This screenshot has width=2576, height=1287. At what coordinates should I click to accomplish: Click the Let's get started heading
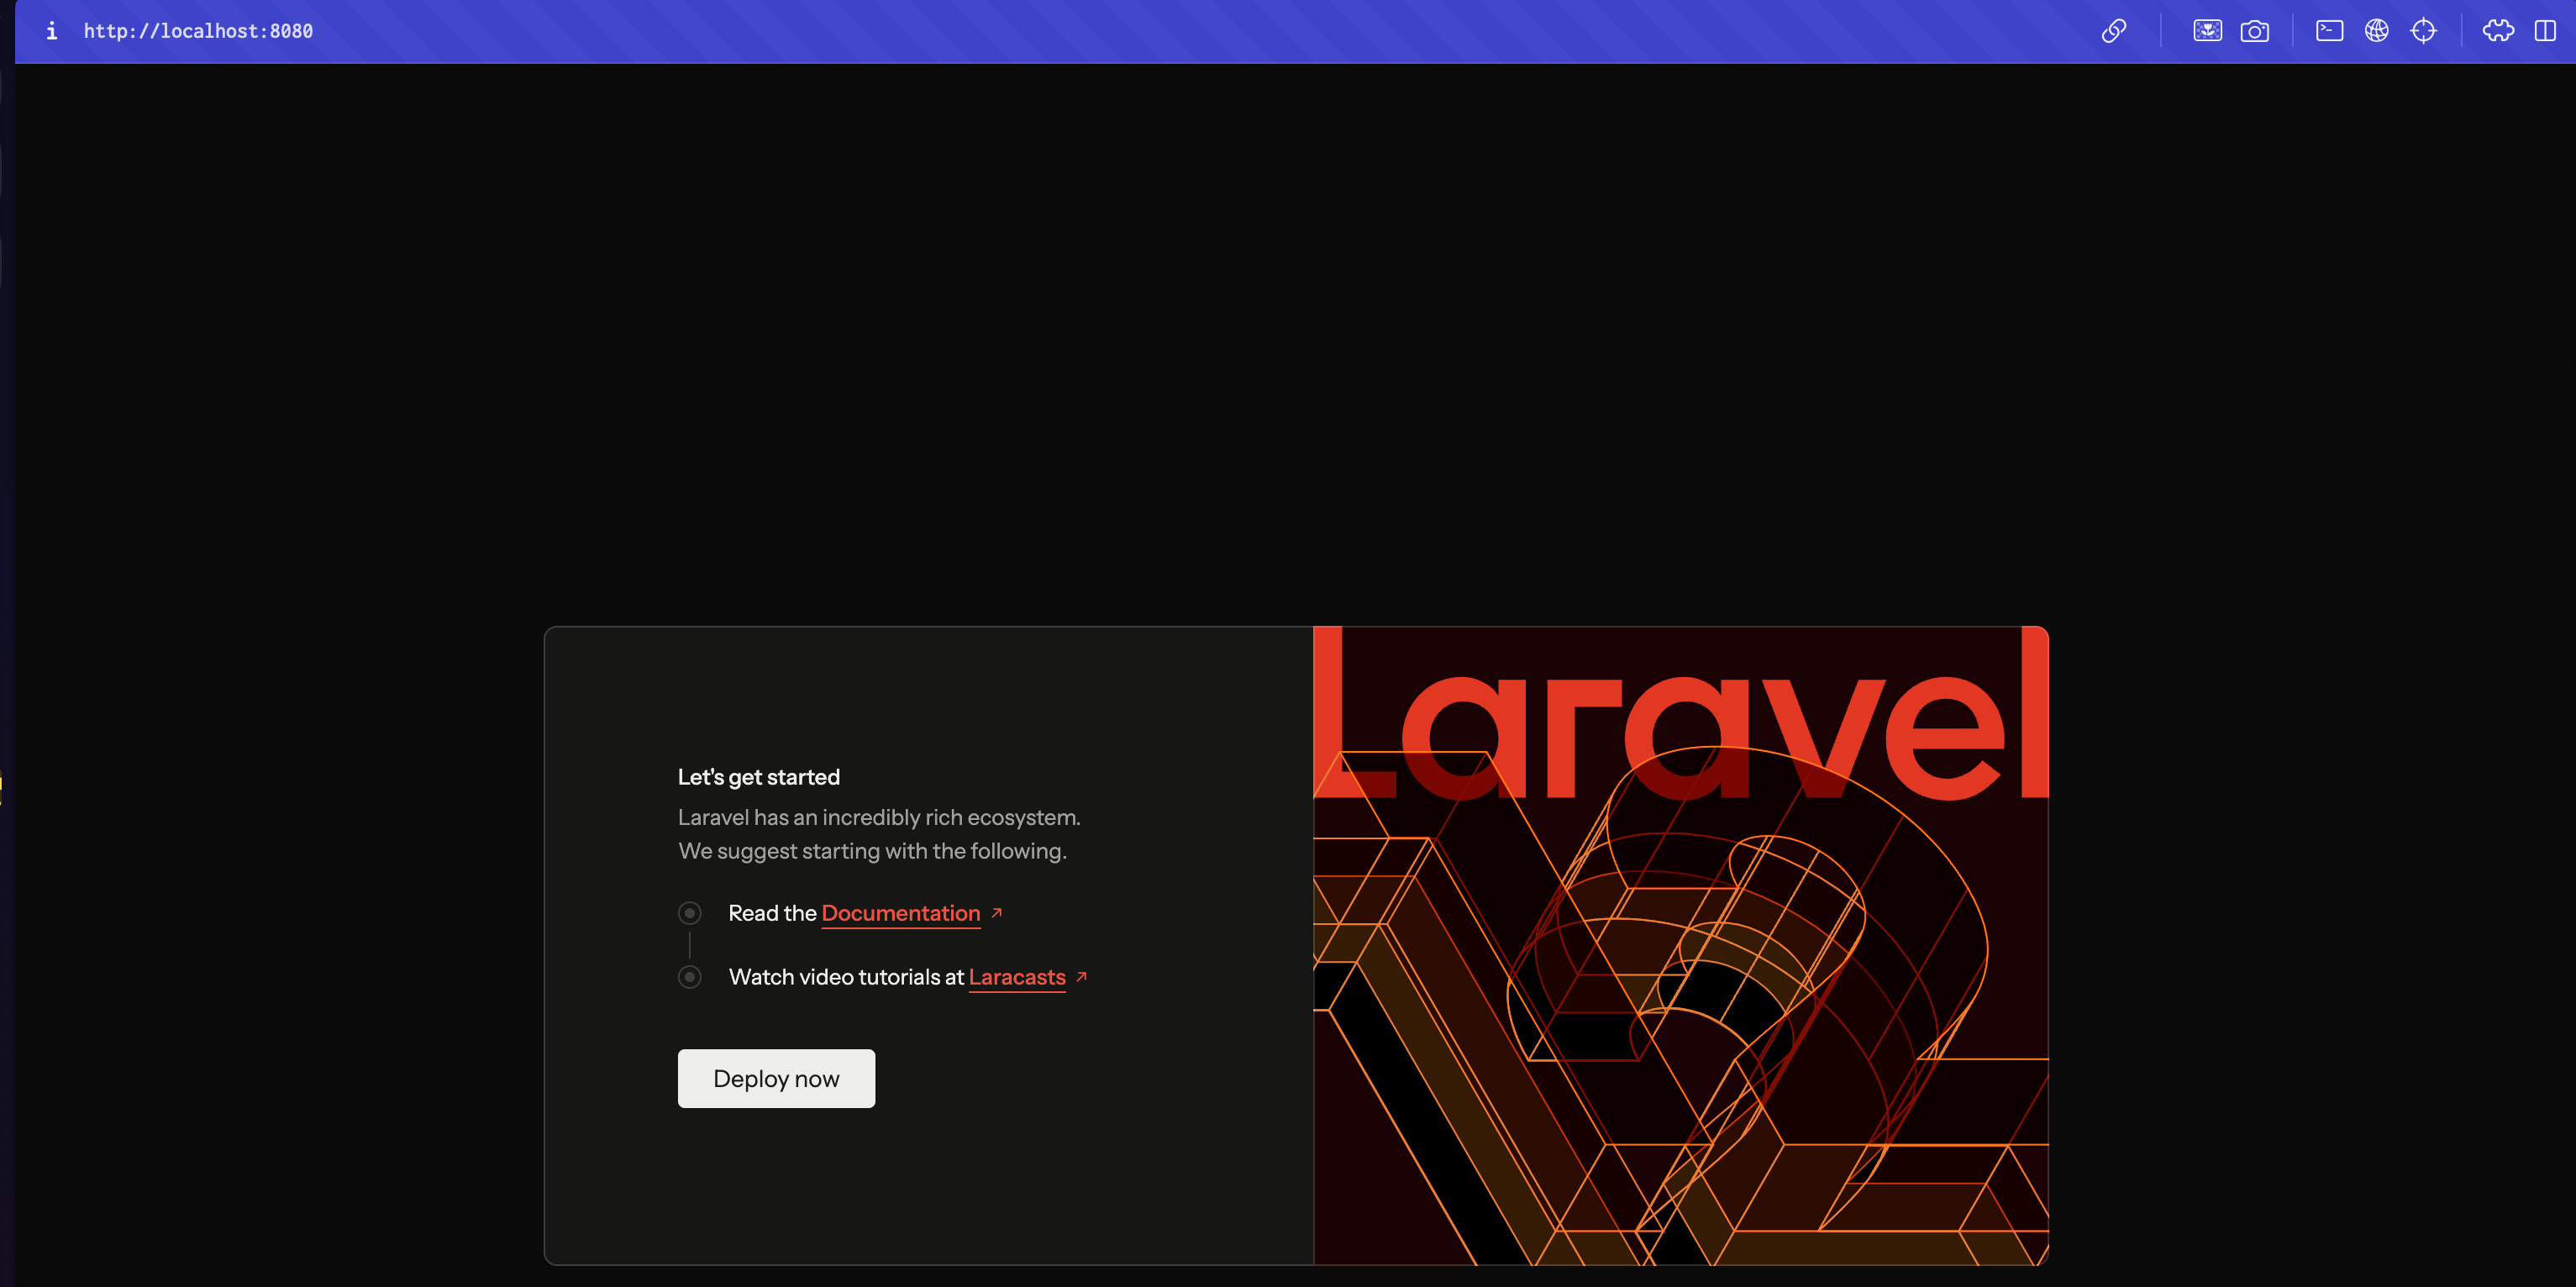click(x=758, y=777)
